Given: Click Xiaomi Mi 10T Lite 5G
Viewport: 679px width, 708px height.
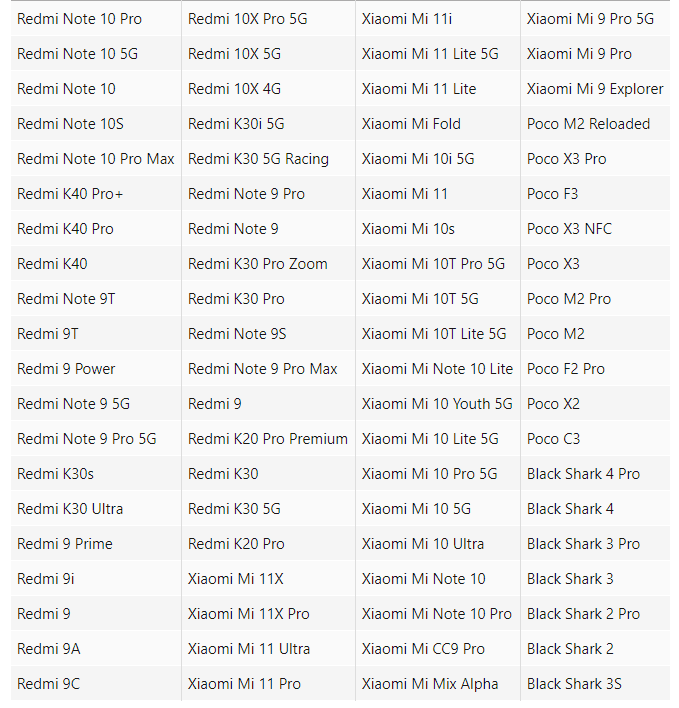Looking at the screenshot, I should pyautogui.click(x=434, y=334).
